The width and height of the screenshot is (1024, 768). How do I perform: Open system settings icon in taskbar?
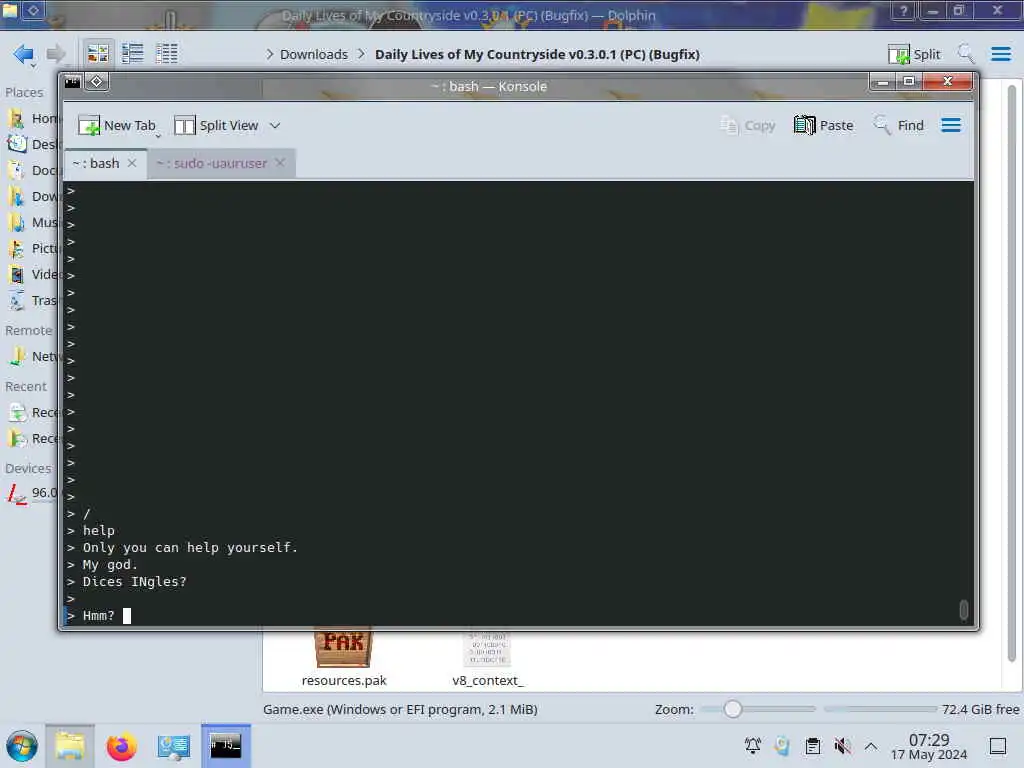(x=173, y=746)
